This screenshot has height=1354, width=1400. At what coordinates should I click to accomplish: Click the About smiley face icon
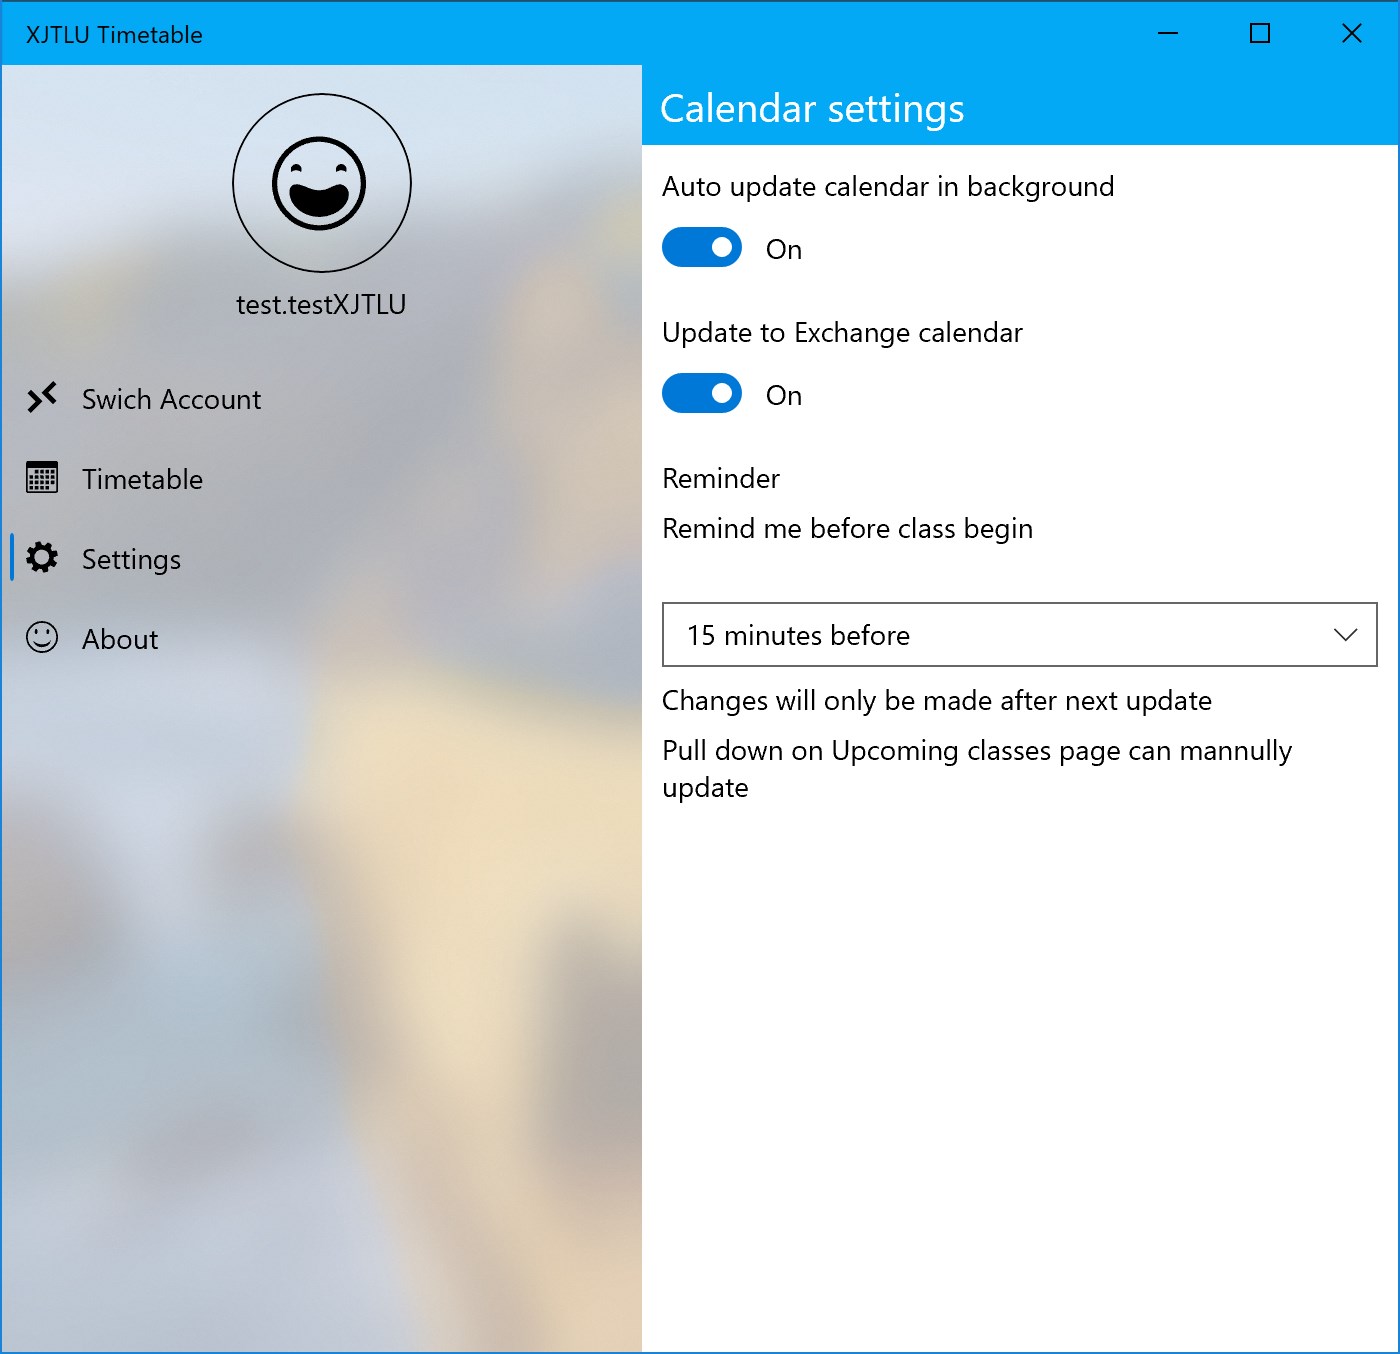(x=42, y=637)
